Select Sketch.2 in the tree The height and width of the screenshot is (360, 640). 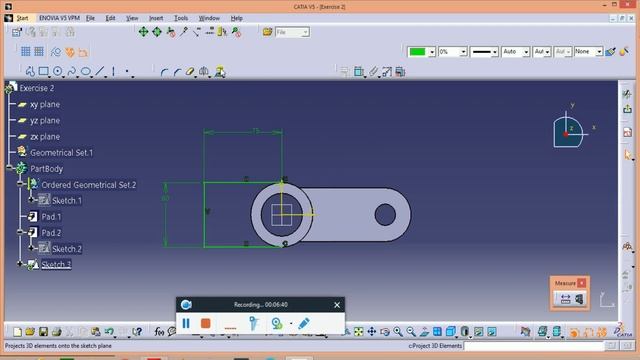(x=67, y=249)
